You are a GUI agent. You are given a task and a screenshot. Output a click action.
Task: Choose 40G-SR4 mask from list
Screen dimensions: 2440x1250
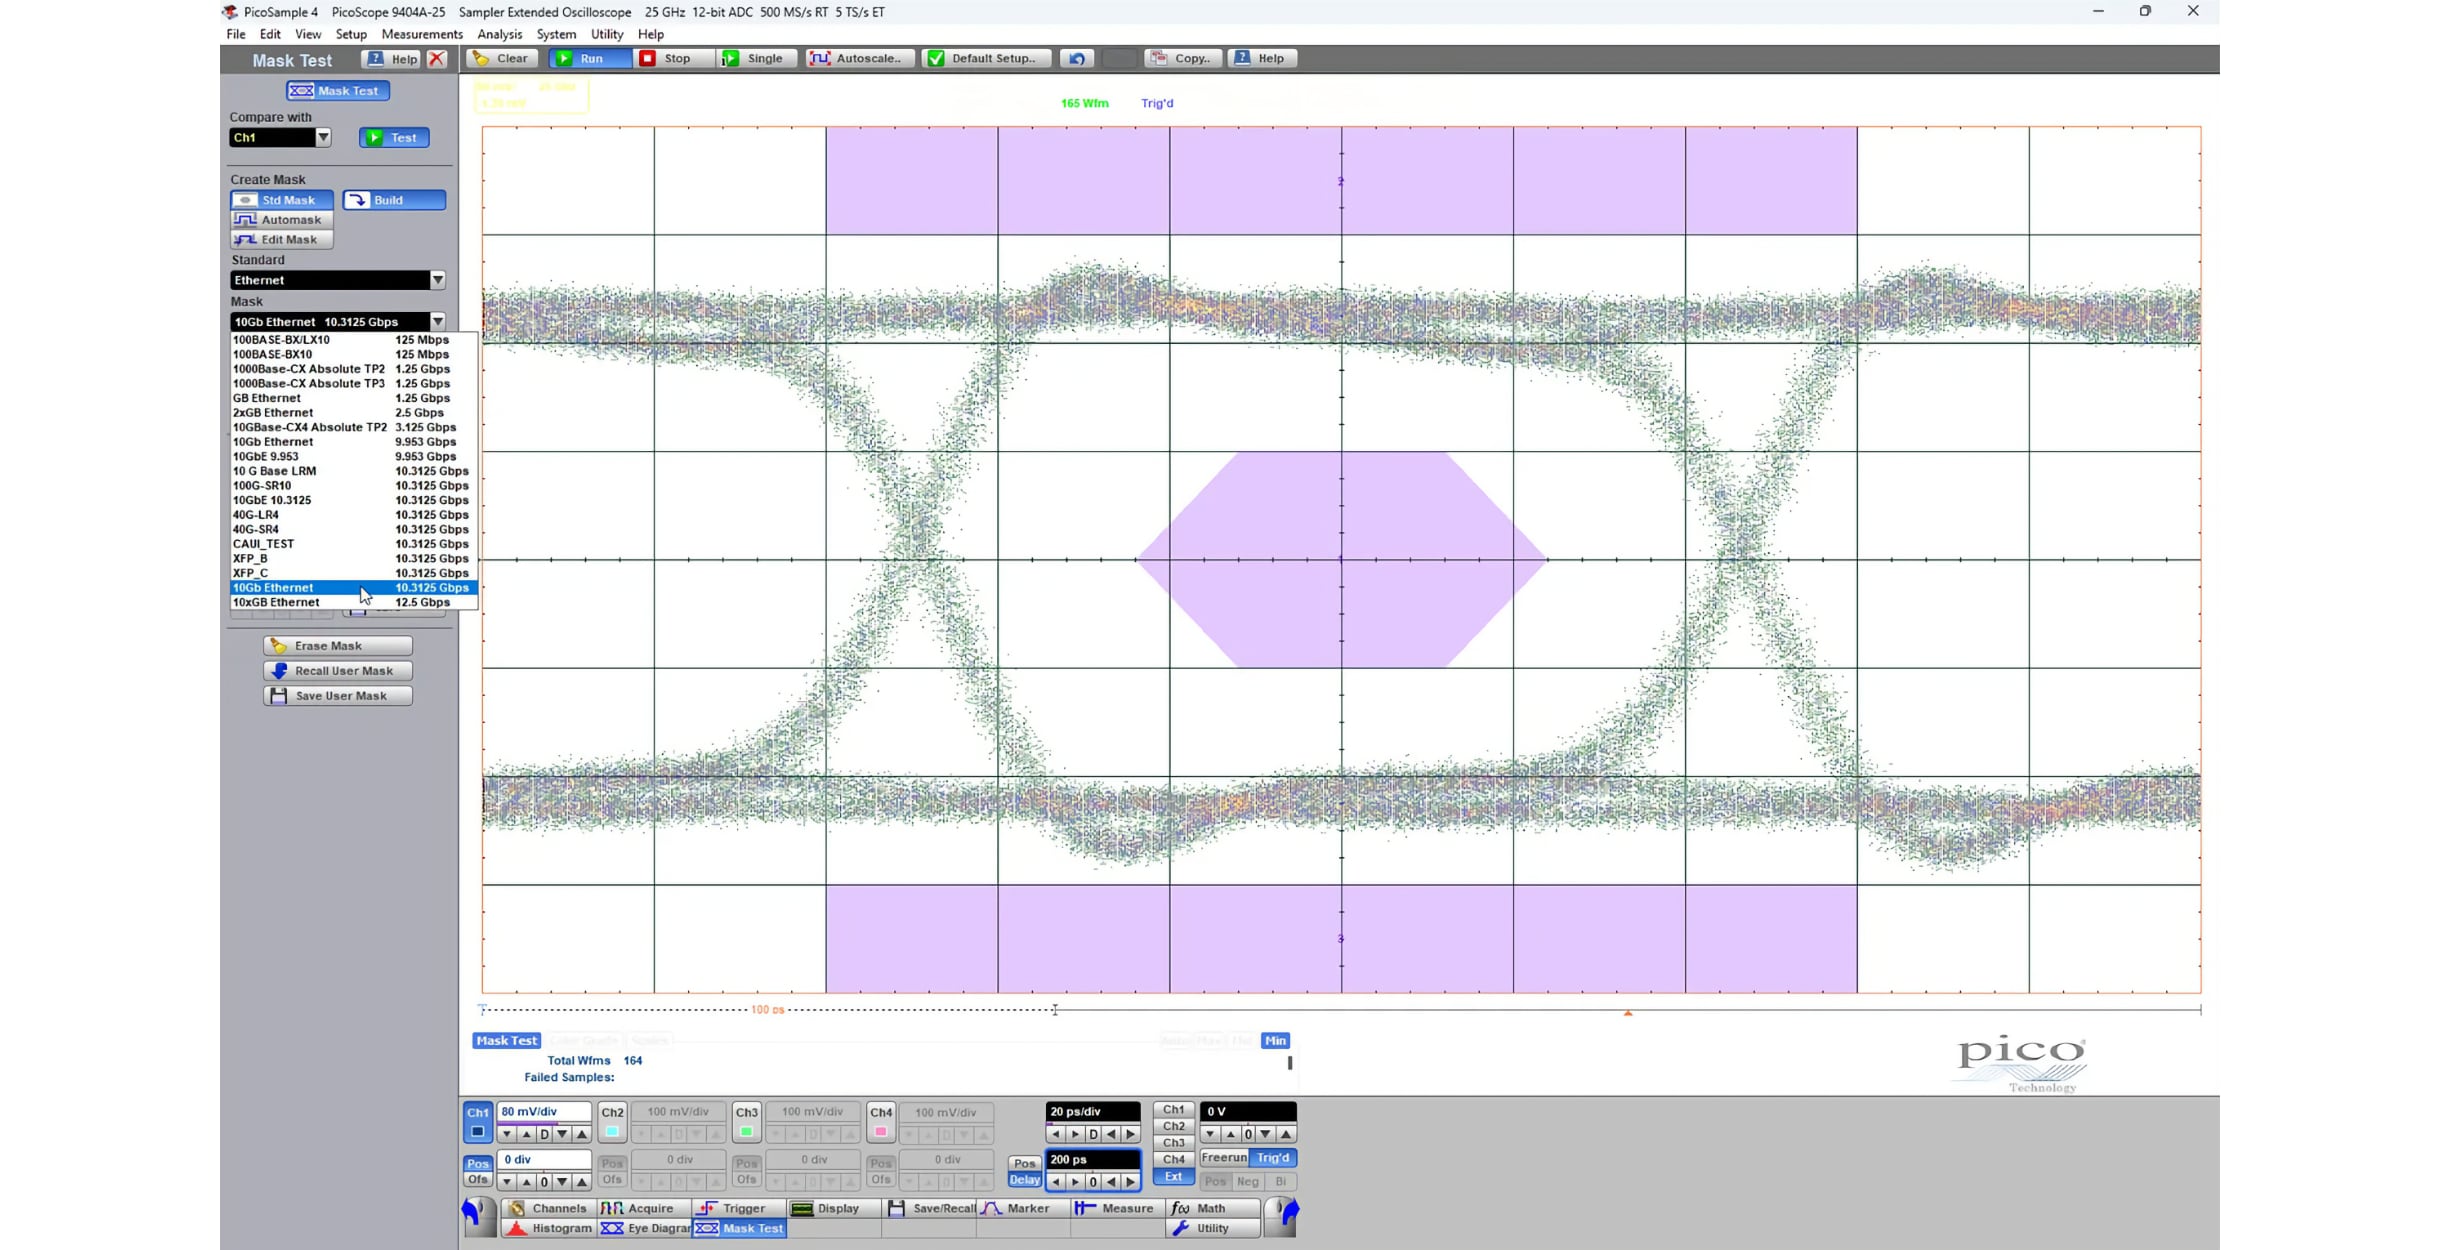tap(354, 530)
